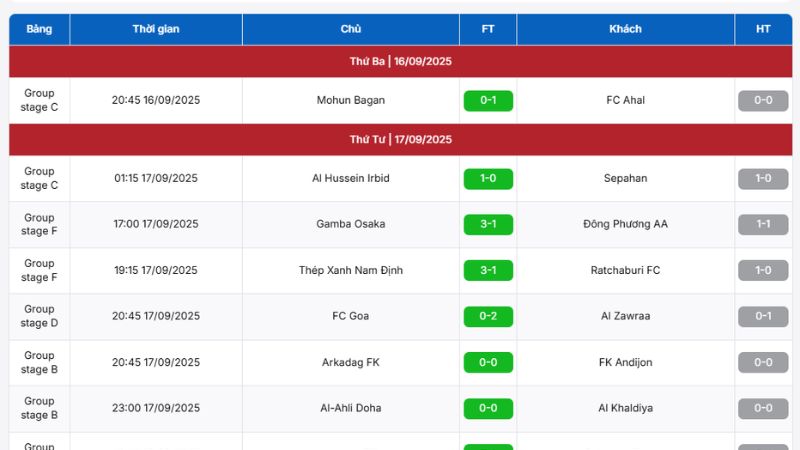This screenshot has width=800, height=450.
Task: Open the Al Khaldiya team link
Action: coord(626,408)
